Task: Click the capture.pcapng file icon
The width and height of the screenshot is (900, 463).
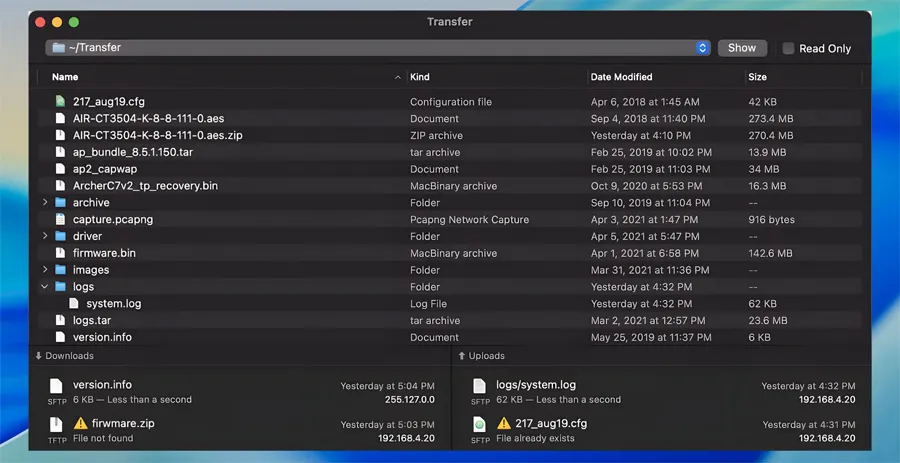Action: pos(60,219)
